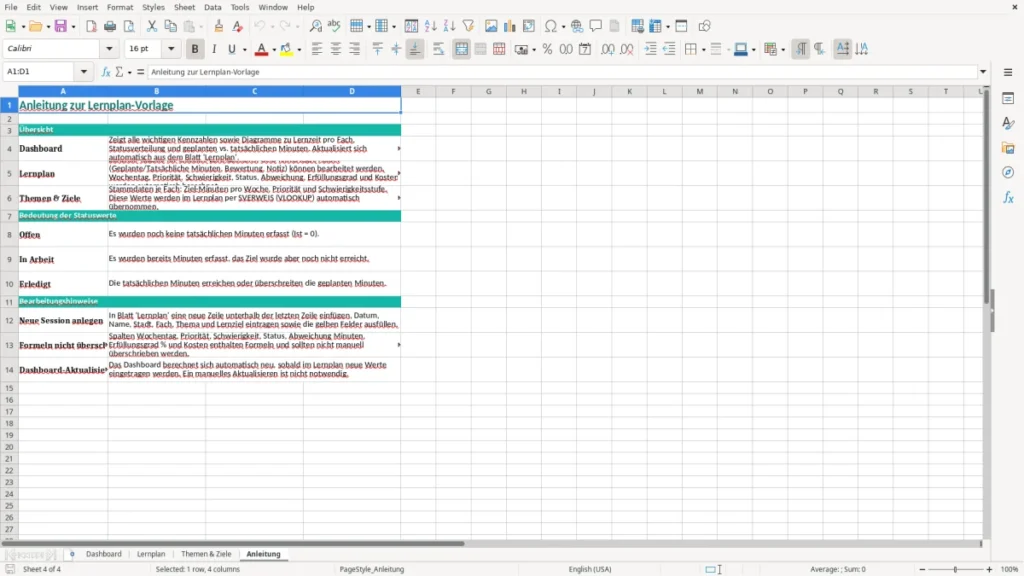The height and width of the screenshot is (576, 1024).
Task: Apply the red font color
Action: [261, 49]
